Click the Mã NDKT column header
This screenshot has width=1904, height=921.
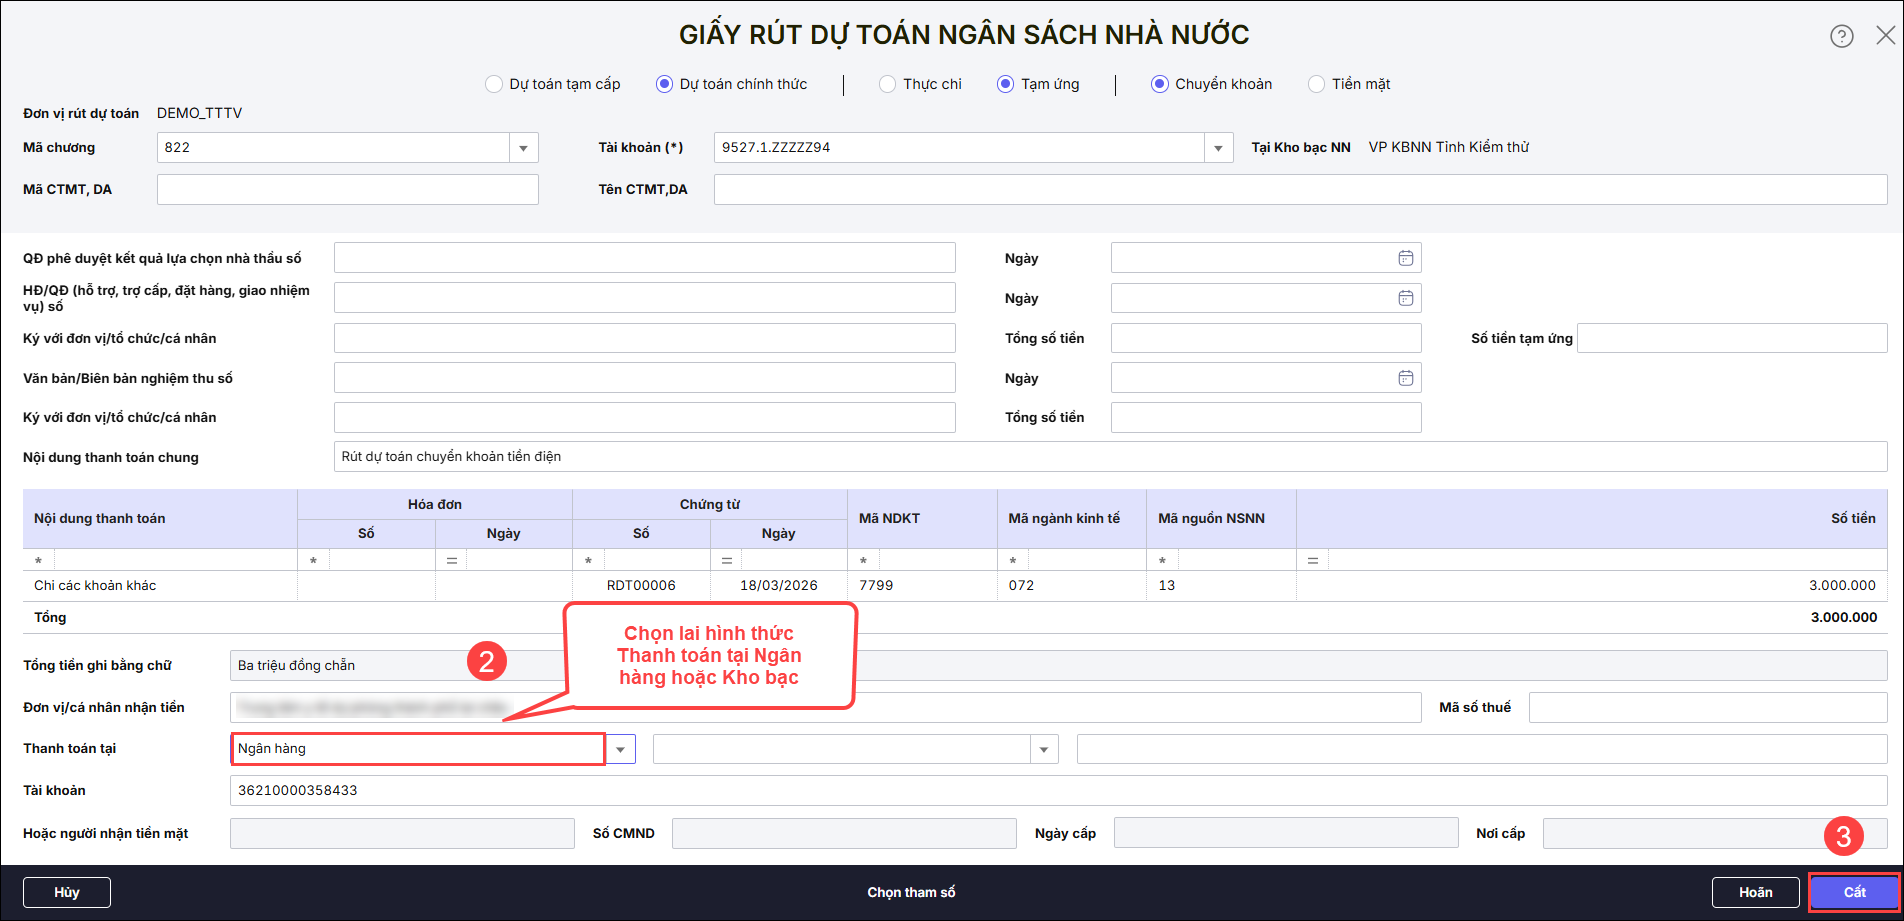922,519
